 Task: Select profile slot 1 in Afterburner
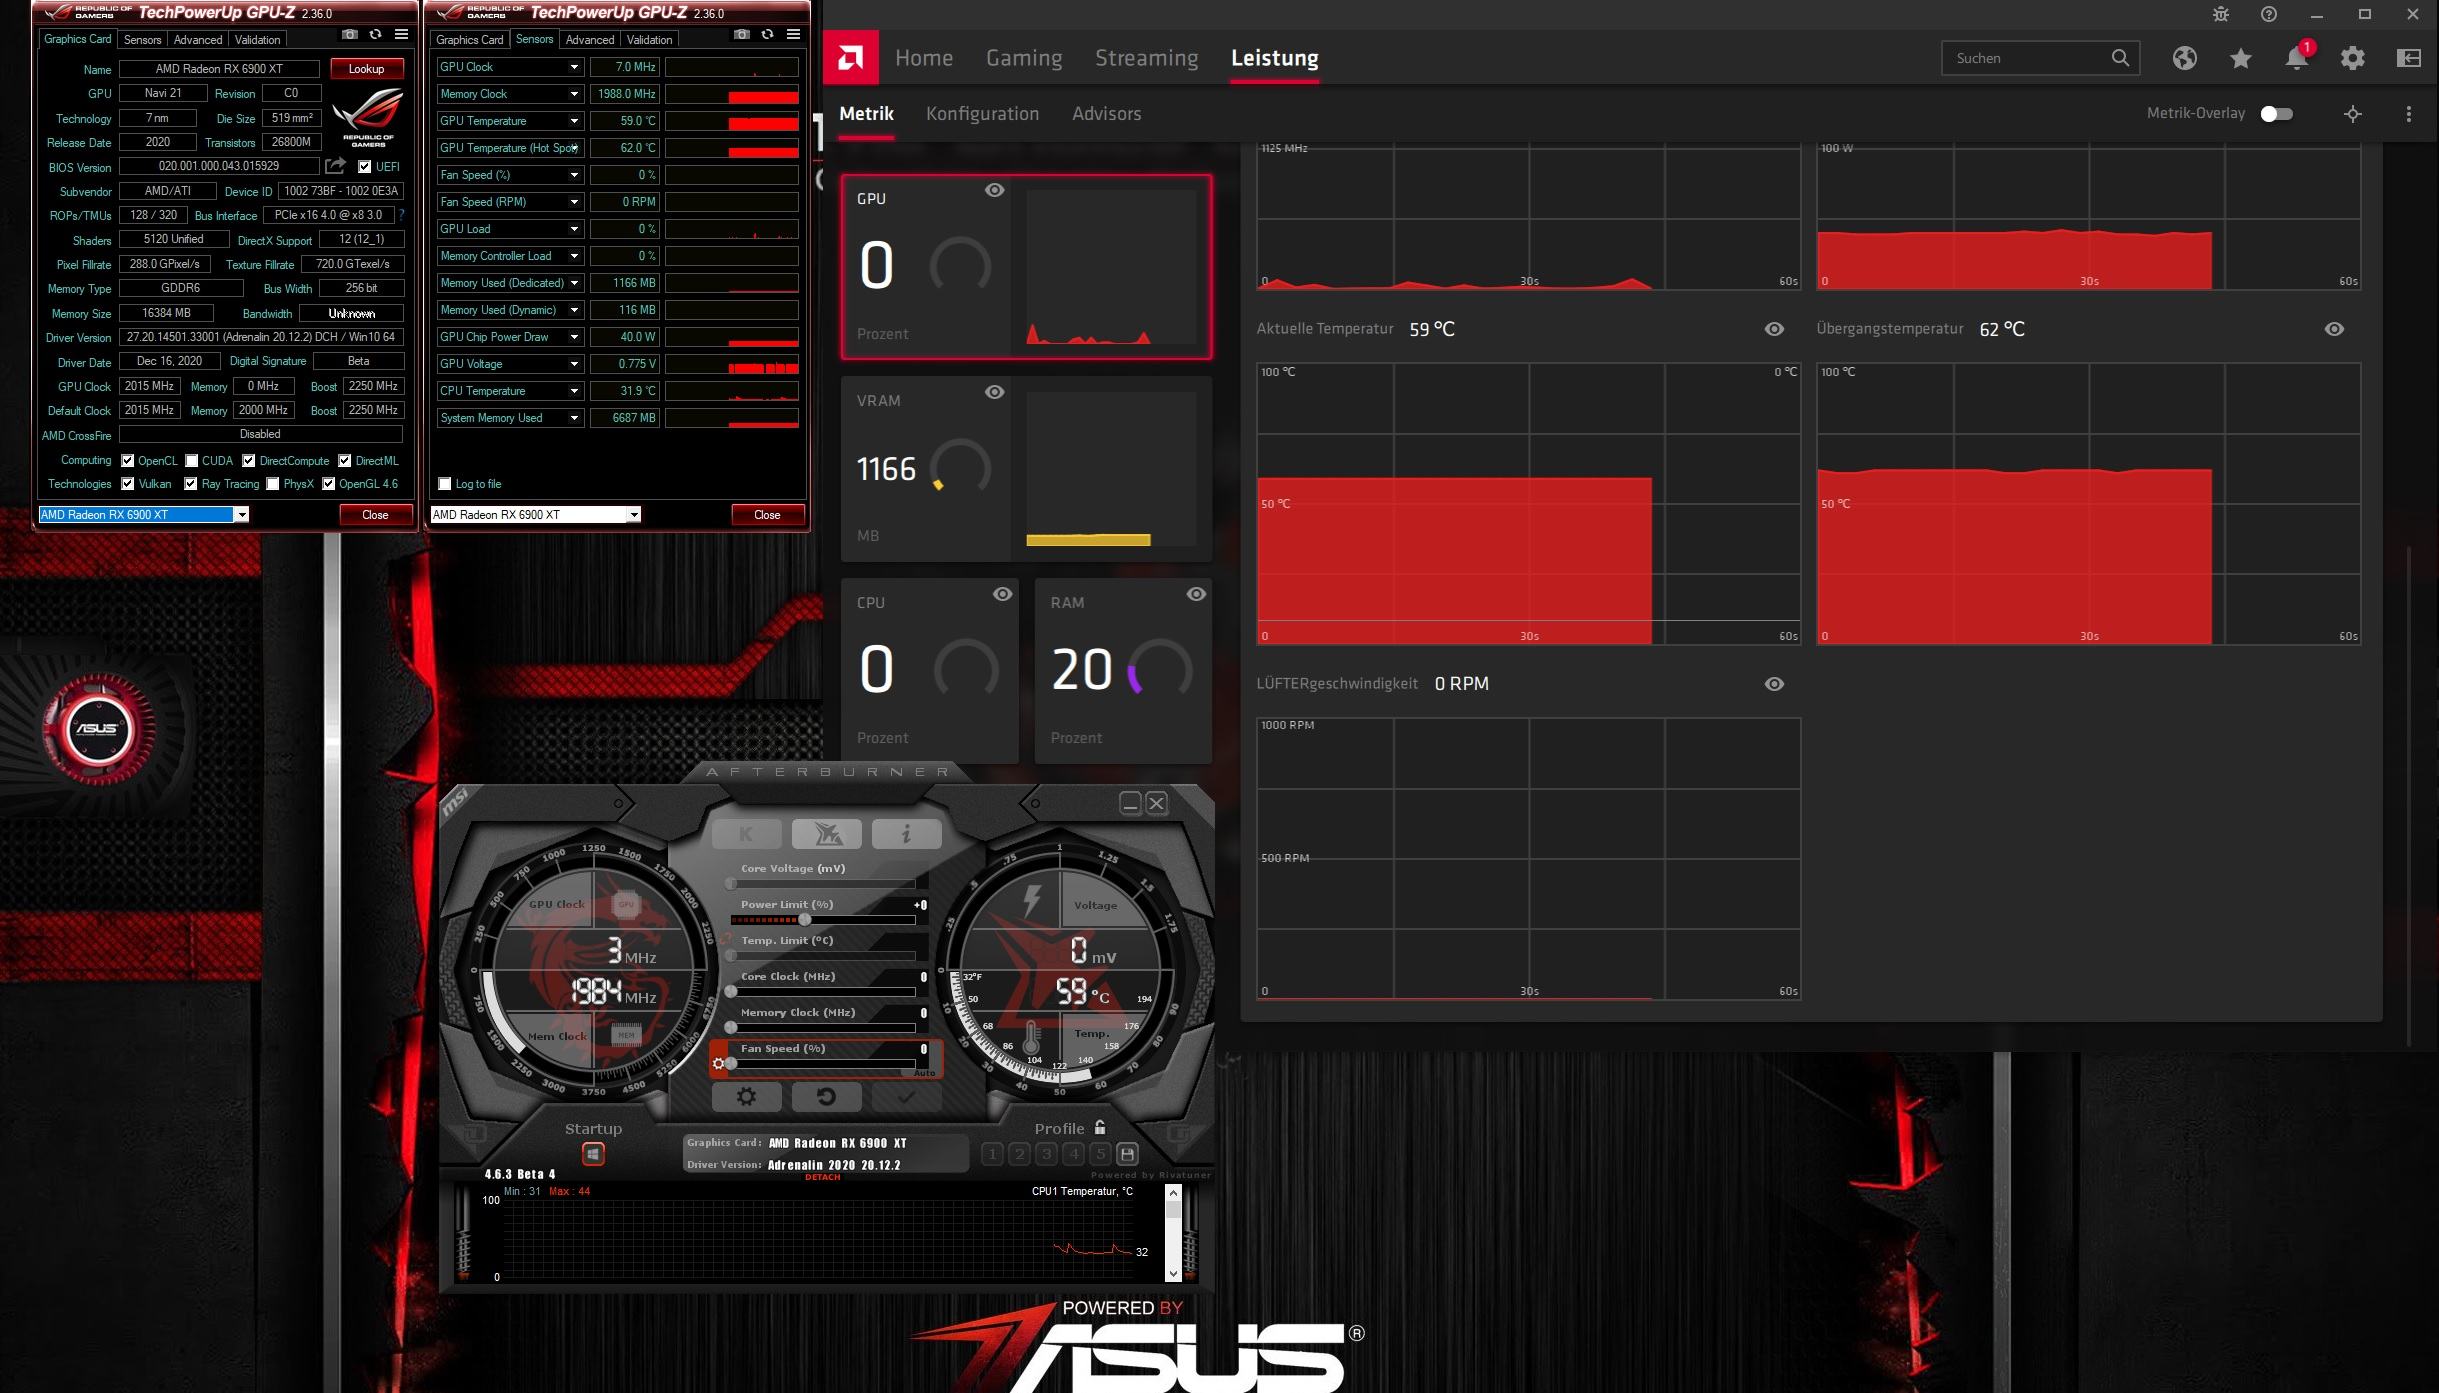pyautogui.click(x=992, y=1154)
